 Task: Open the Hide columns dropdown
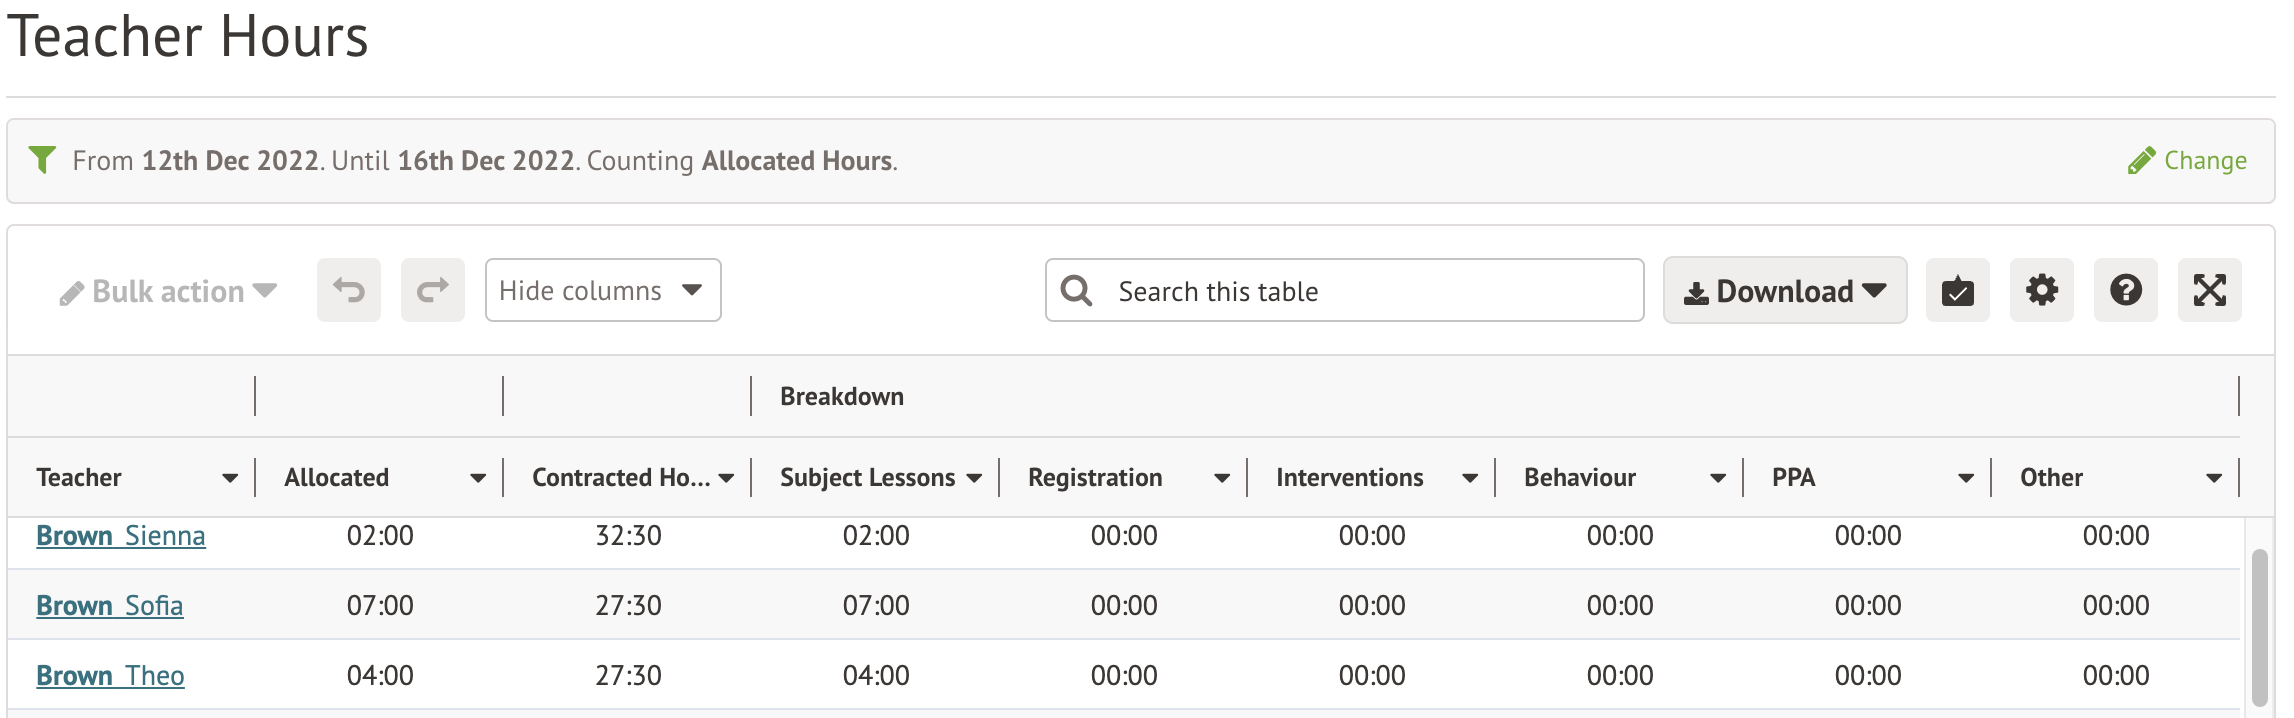pyautogui.click(x=602, y=290)
